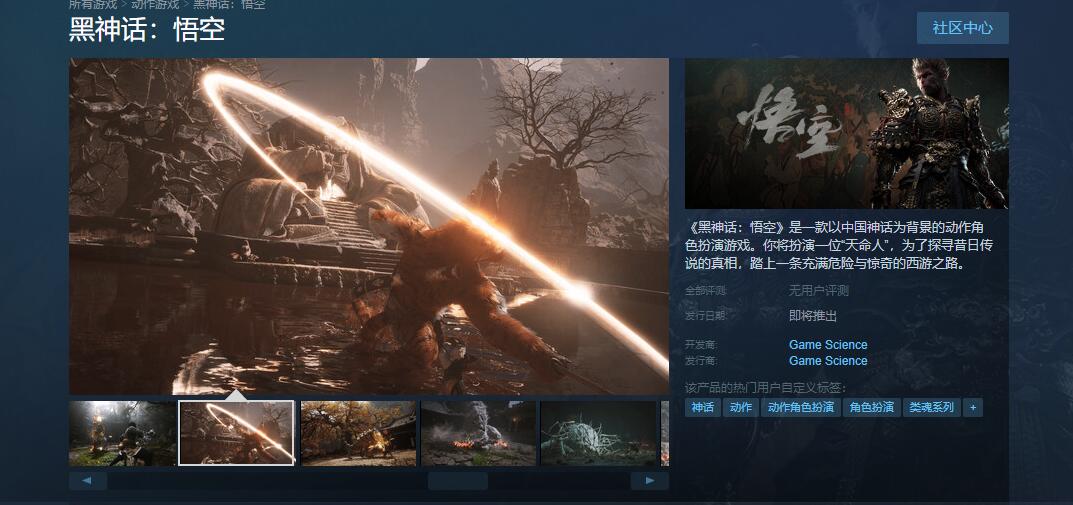Select the highlighted glowing ring thumbnail
Image resolution: width=1073 pixels, height=505 pixels.
(x=236, y=433)
